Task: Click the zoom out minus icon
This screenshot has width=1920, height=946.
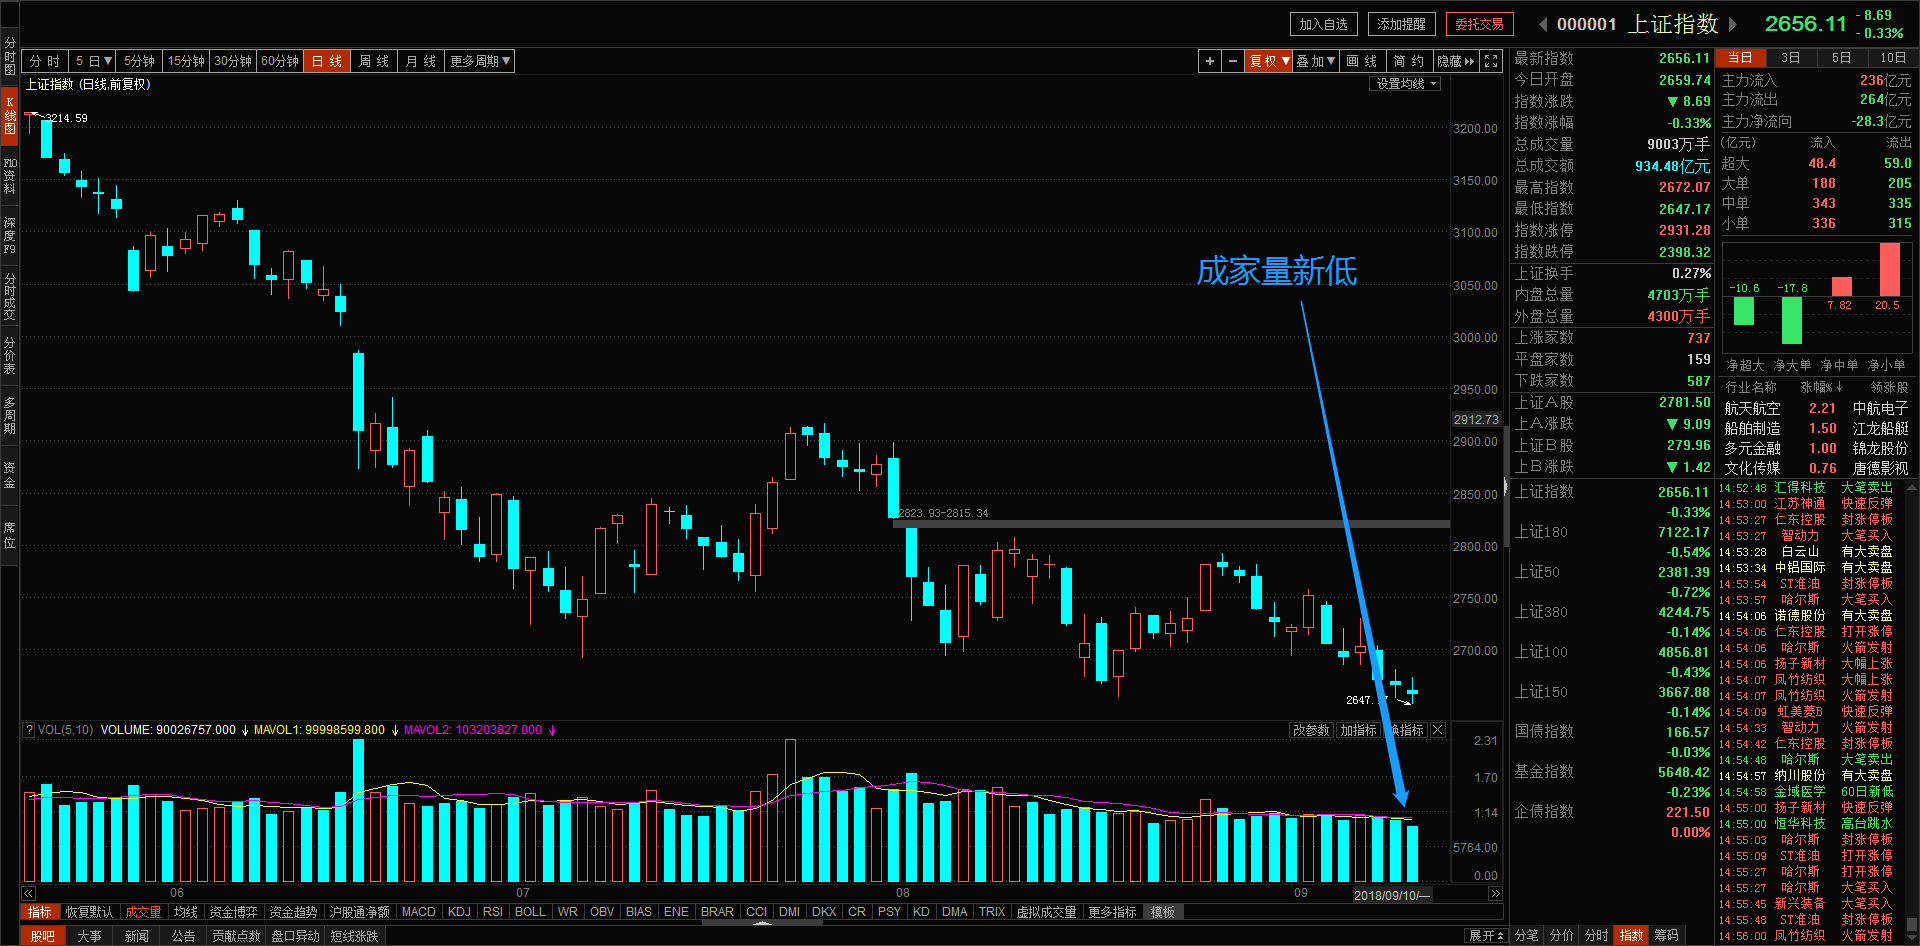Action: click(x=1233, y=61)
